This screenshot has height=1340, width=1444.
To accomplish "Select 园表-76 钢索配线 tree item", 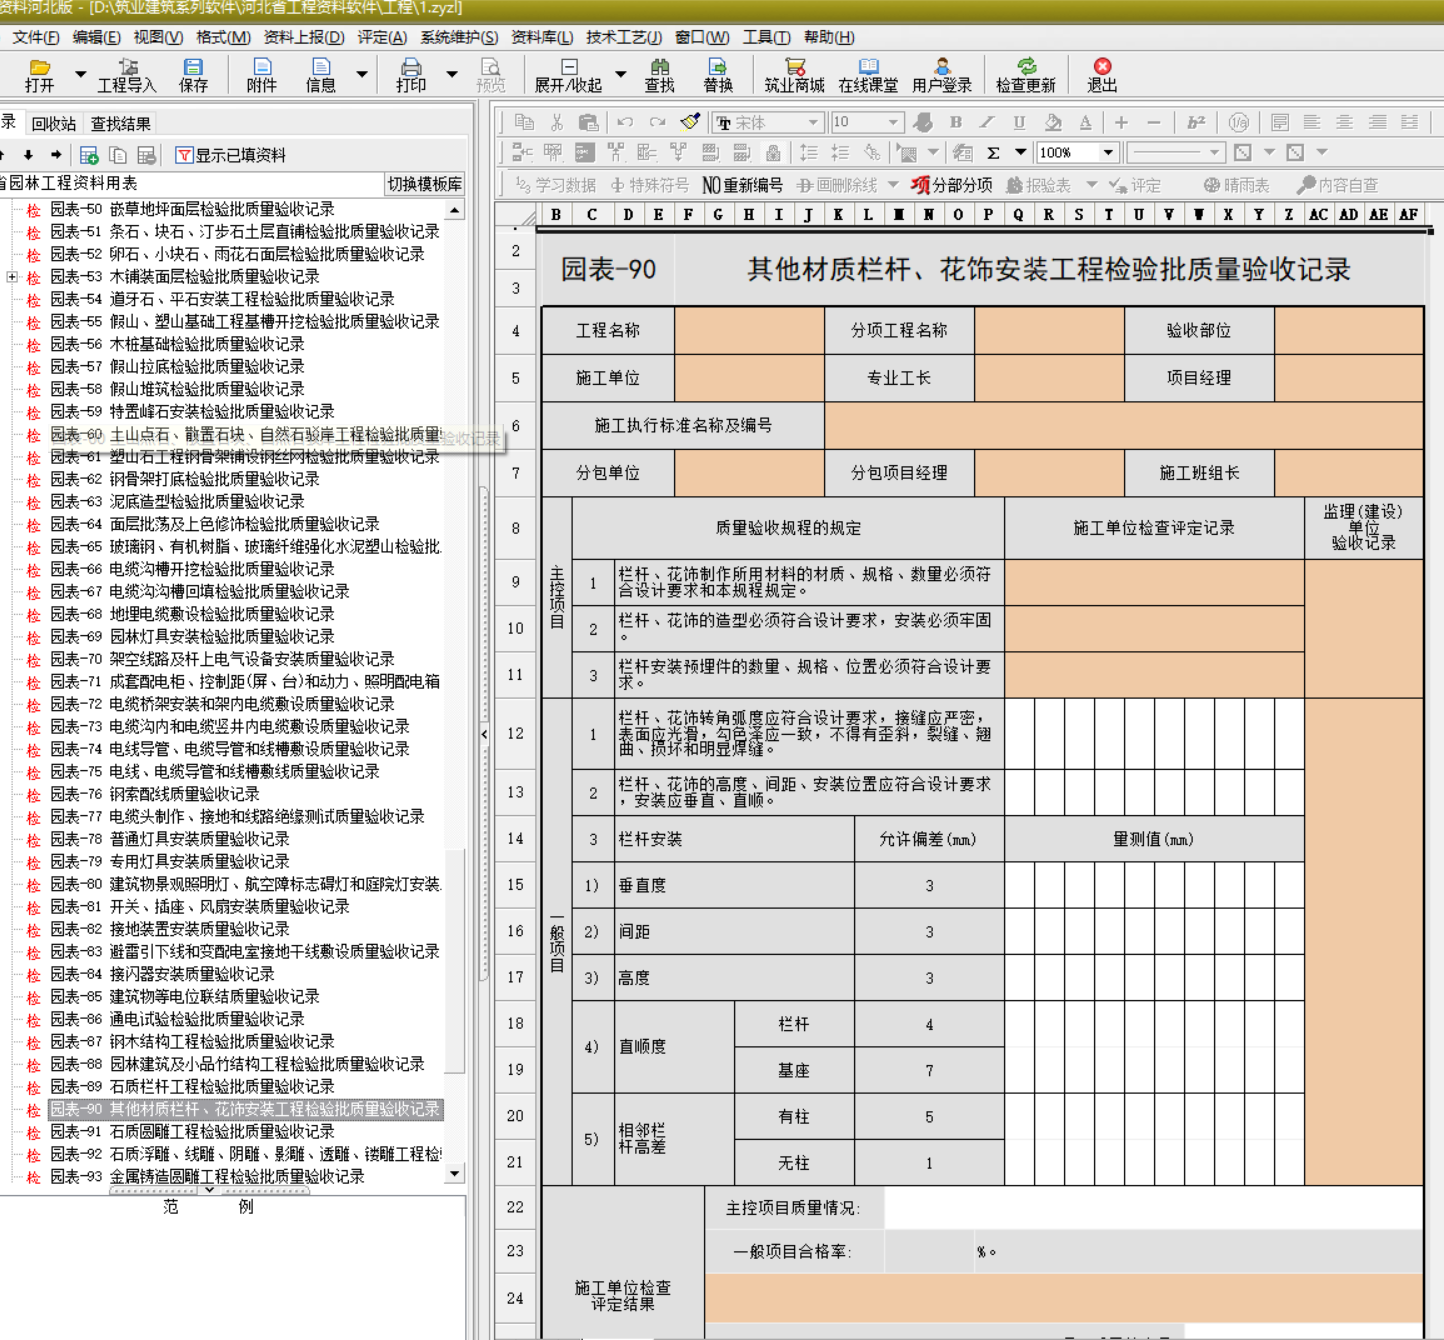I will pos(155,794).
